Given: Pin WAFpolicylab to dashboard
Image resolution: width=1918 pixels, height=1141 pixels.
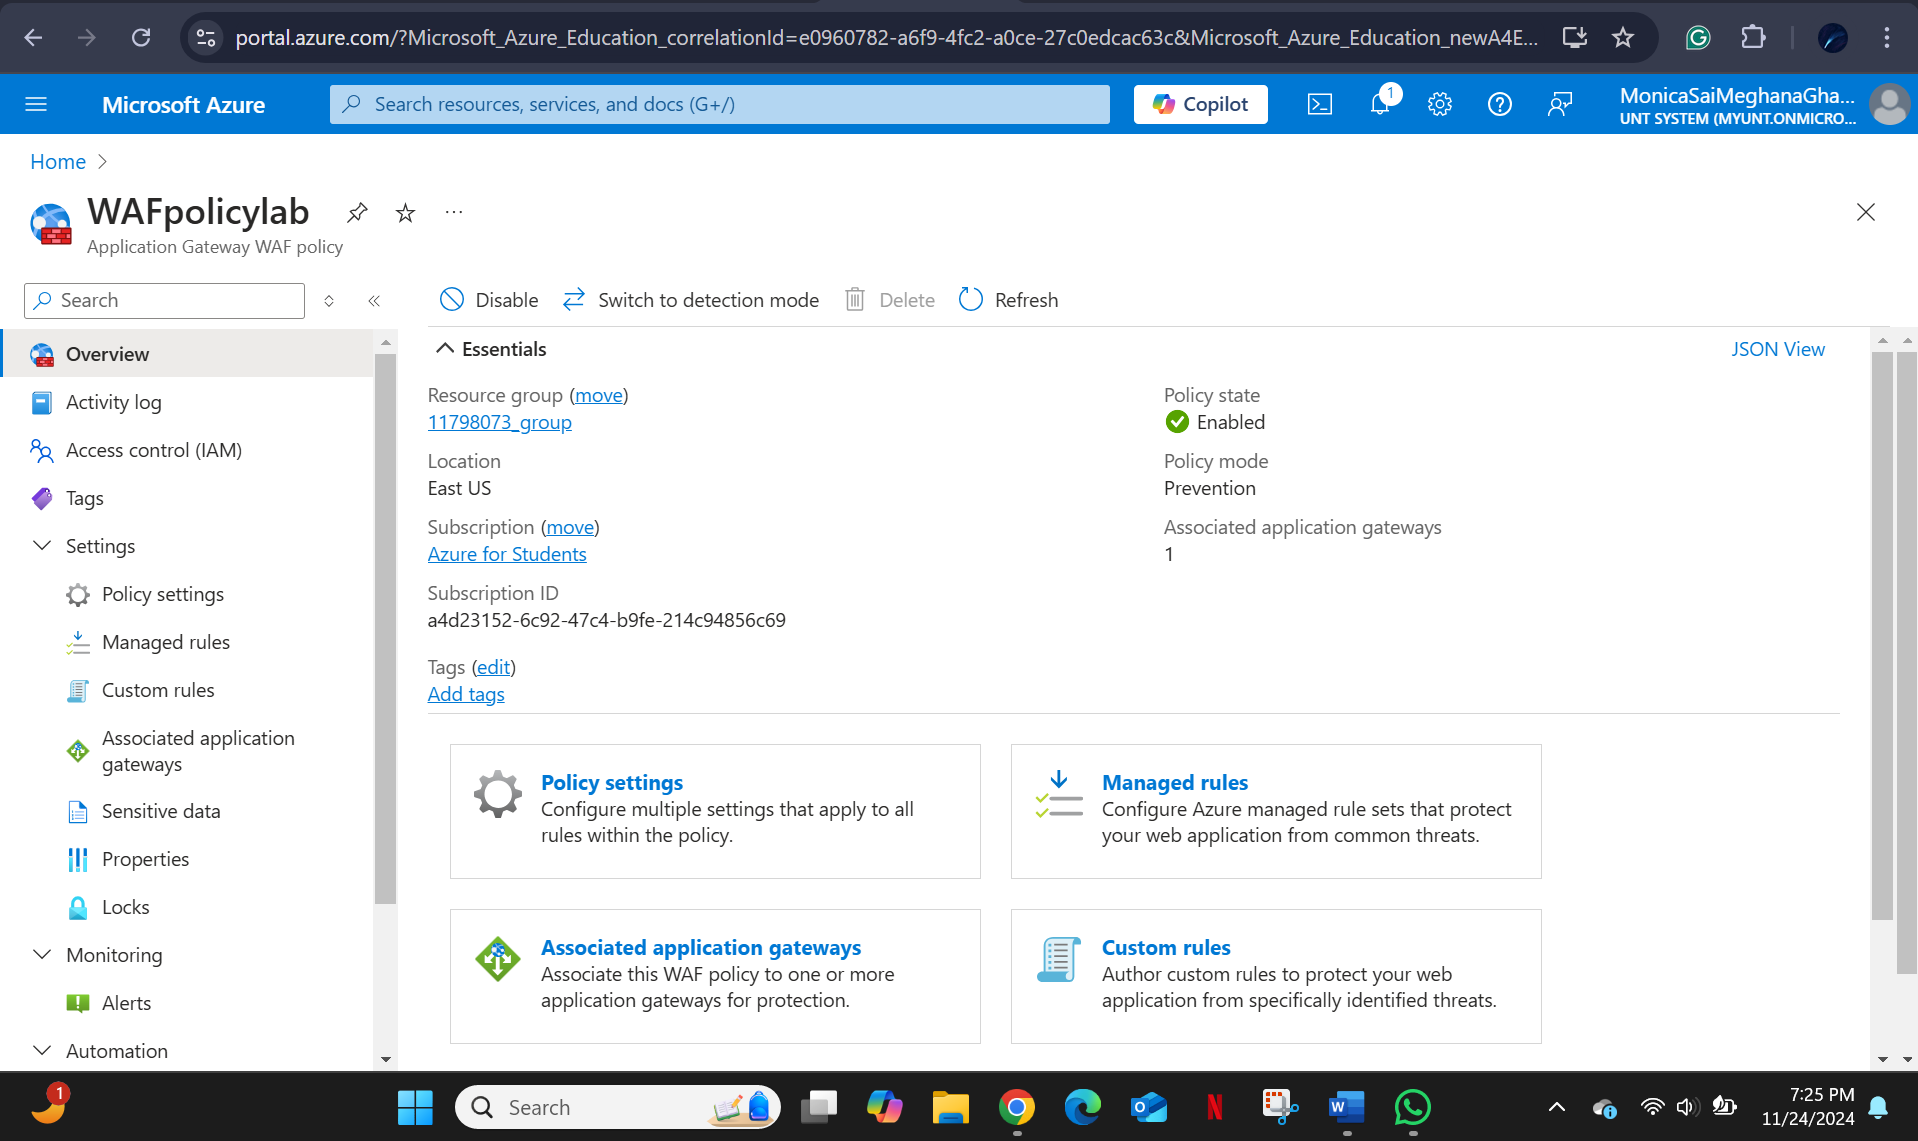Looking at the screenshot, I should (357, 212).
